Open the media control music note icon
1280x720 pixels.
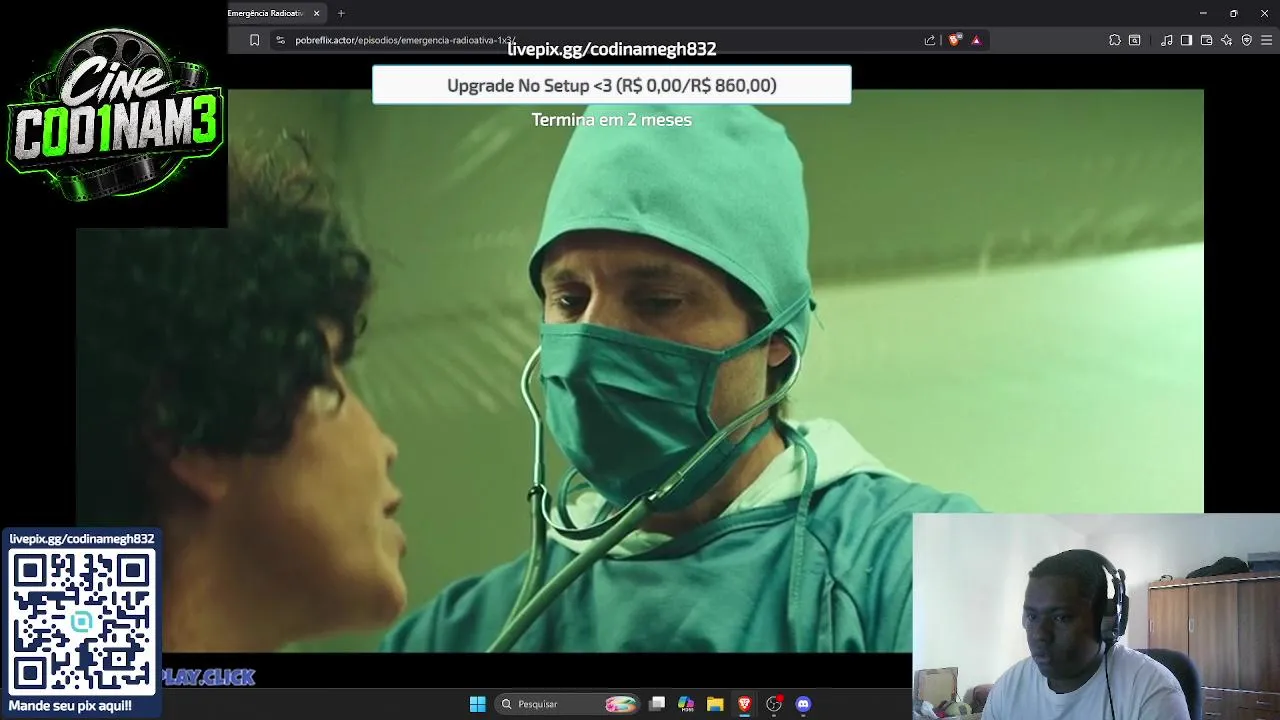1167,40
